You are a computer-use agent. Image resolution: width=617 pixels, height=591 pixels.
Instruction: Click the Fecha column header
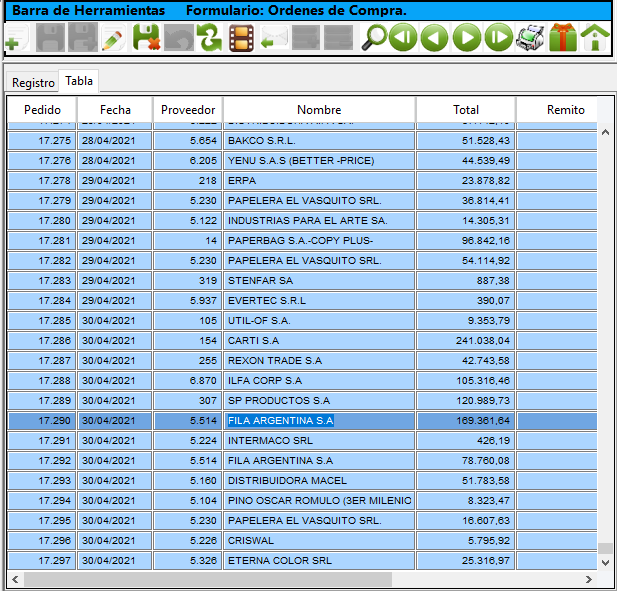(115, 110)
